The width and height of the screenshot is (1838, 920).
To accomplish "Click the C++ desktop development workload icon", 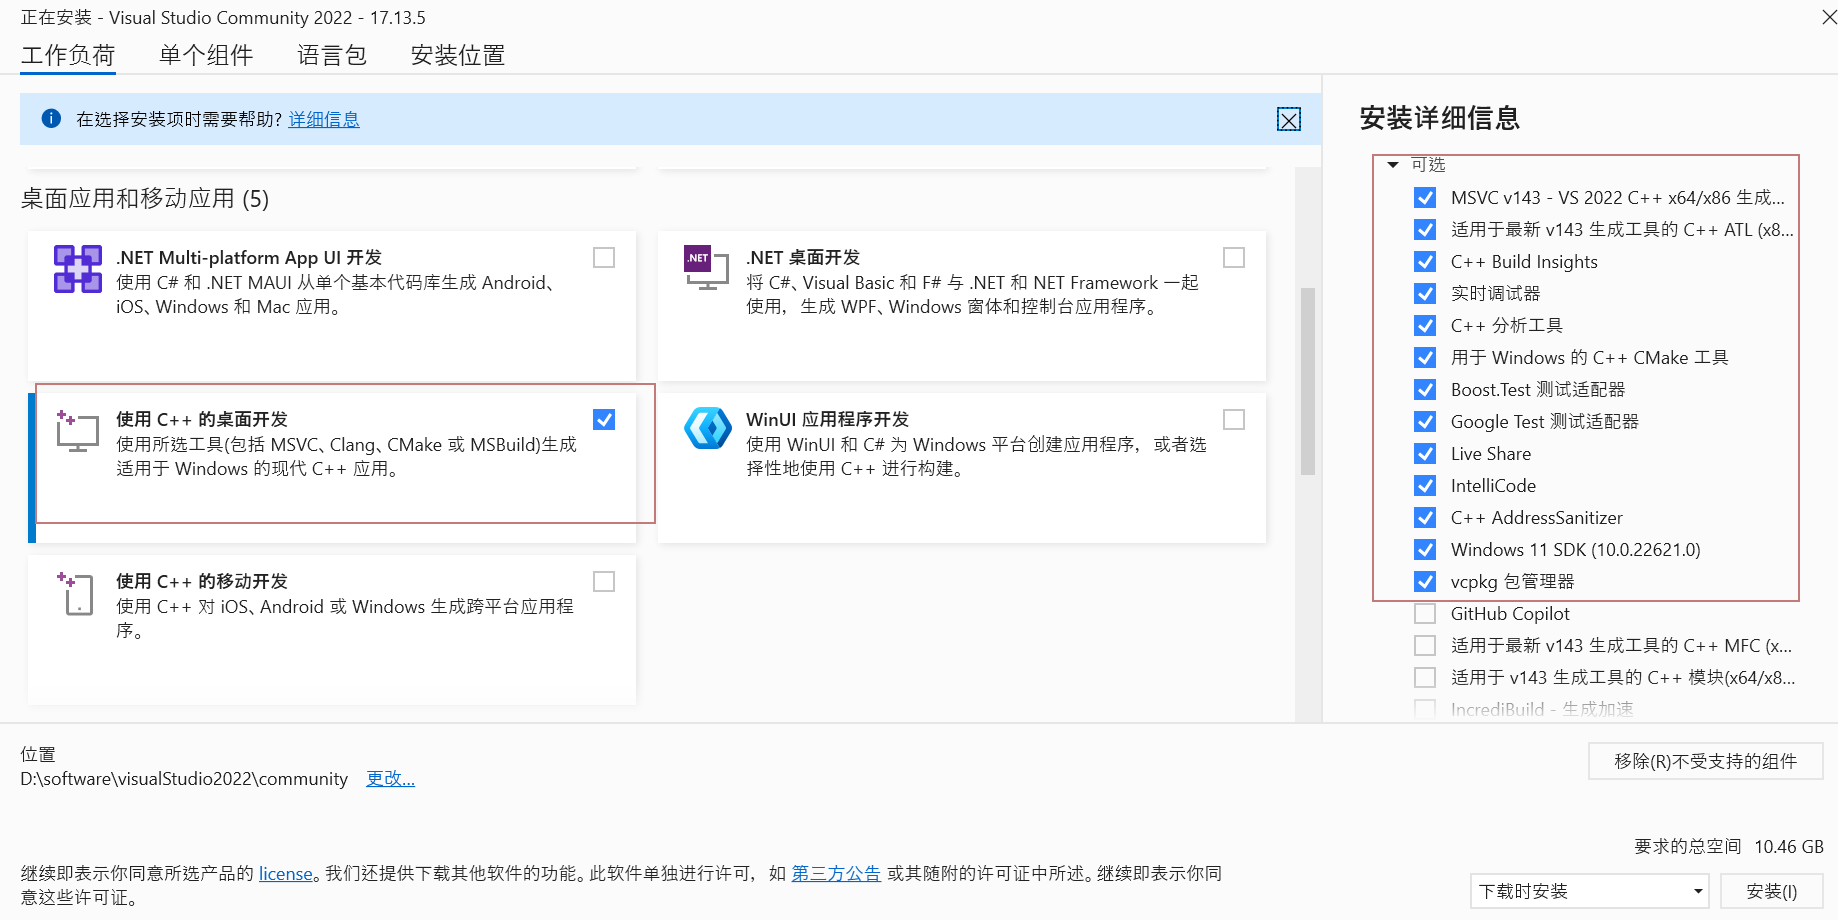I will point(77,431).
